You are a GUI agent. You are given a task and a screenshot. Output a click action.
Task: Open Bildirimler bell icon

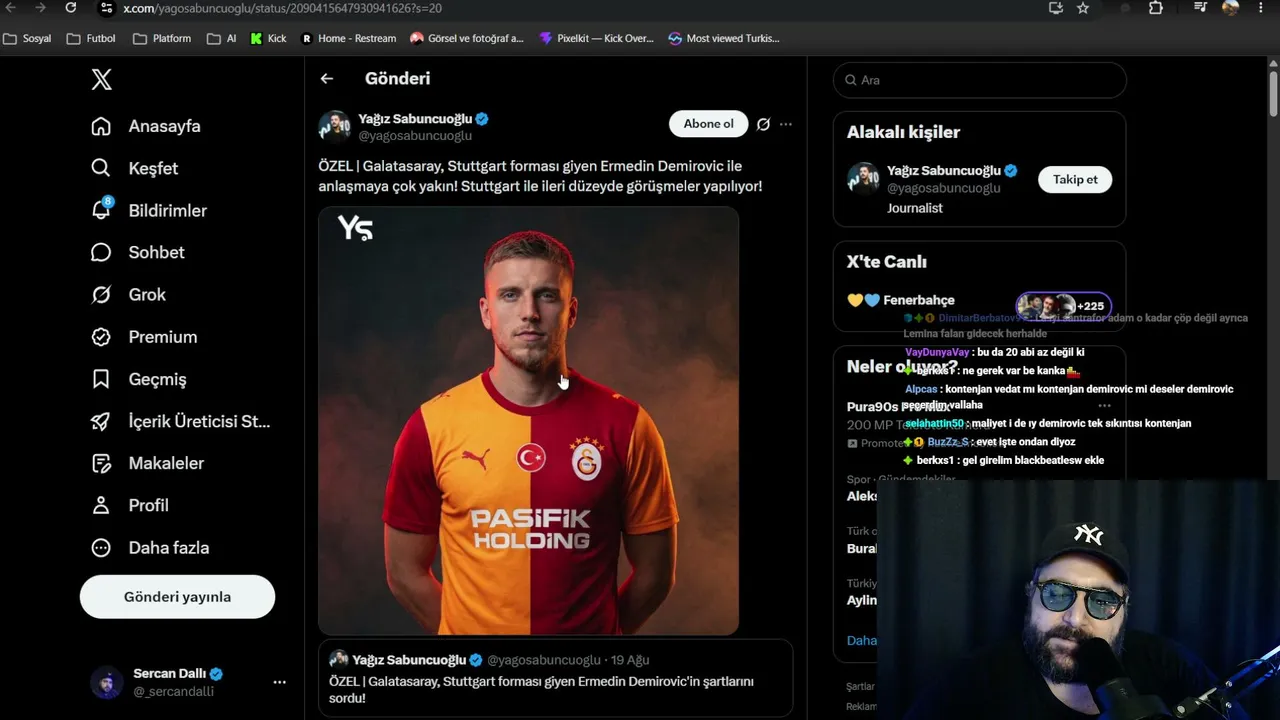tap(101, 210)
